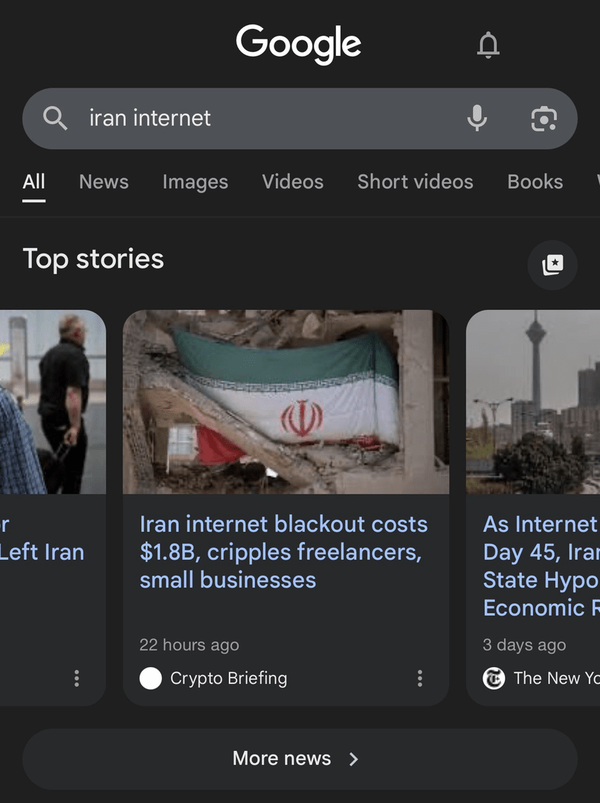The image size is (600, 803).
Task: Go to the Books tab
Action: tap(535, 182)
